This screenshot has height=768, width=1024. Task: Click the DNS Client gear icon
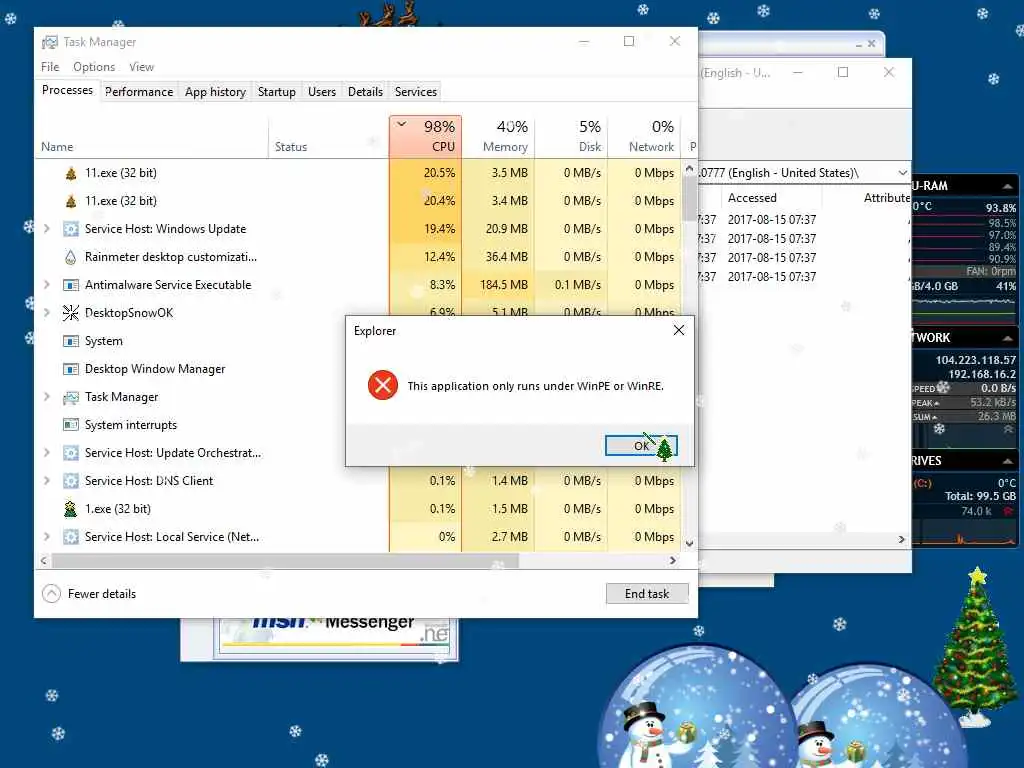(x=71, y=481)
